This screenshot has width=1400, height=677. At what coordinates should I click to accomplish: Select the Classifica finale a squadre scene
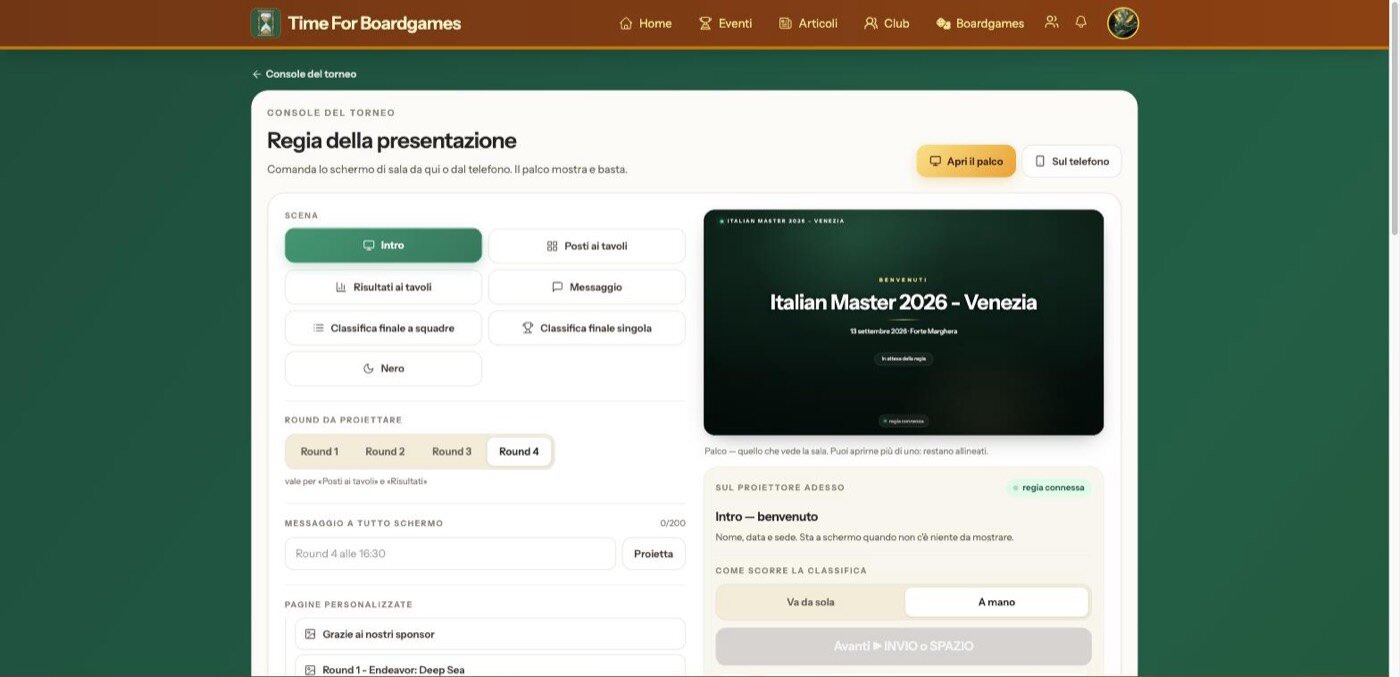tap(383, 328)
